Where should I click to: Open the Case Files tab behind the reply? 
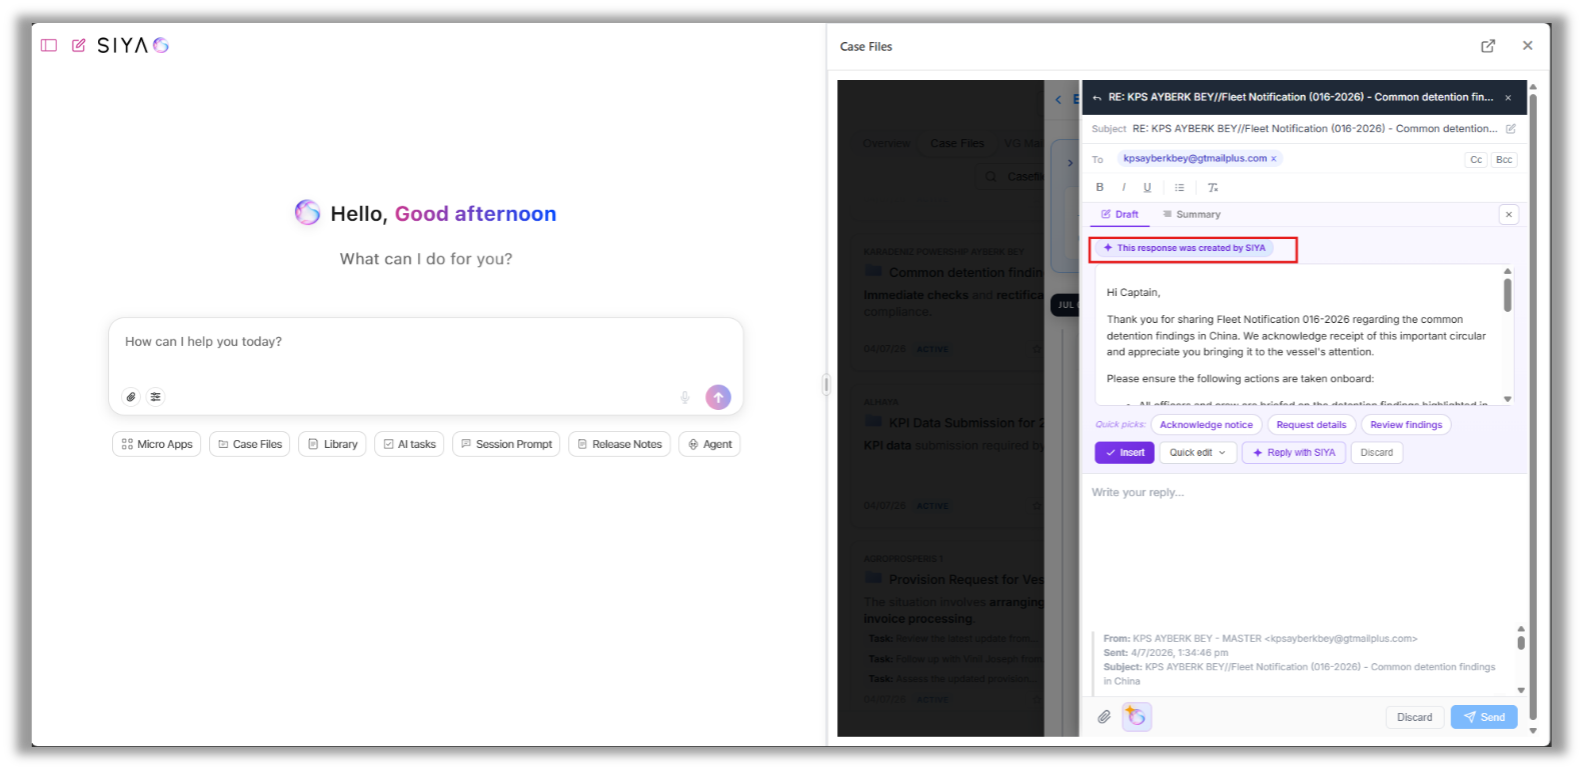coord(957,144)
